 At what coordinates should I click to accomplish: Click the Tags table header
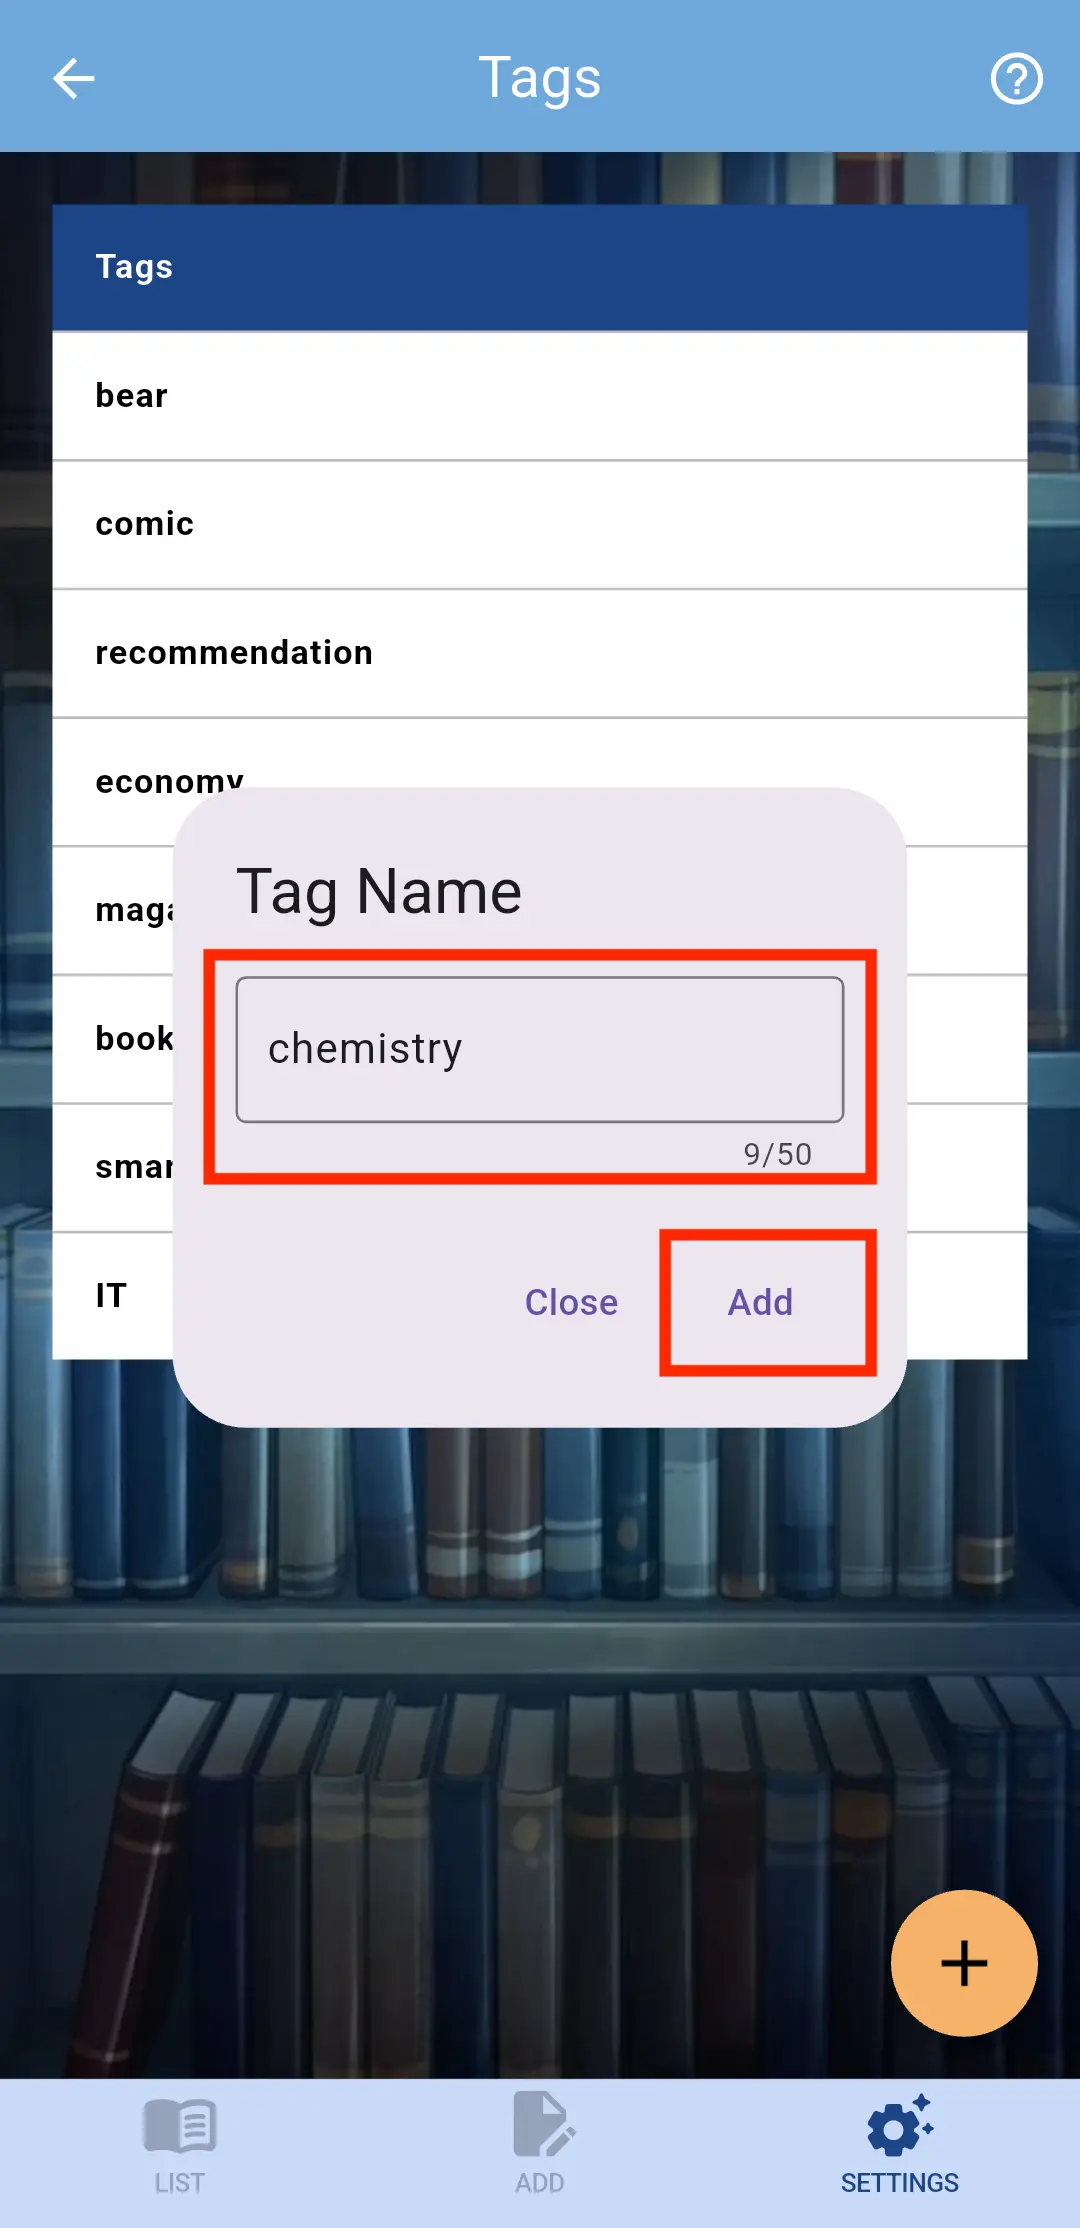tap(540, 267)
